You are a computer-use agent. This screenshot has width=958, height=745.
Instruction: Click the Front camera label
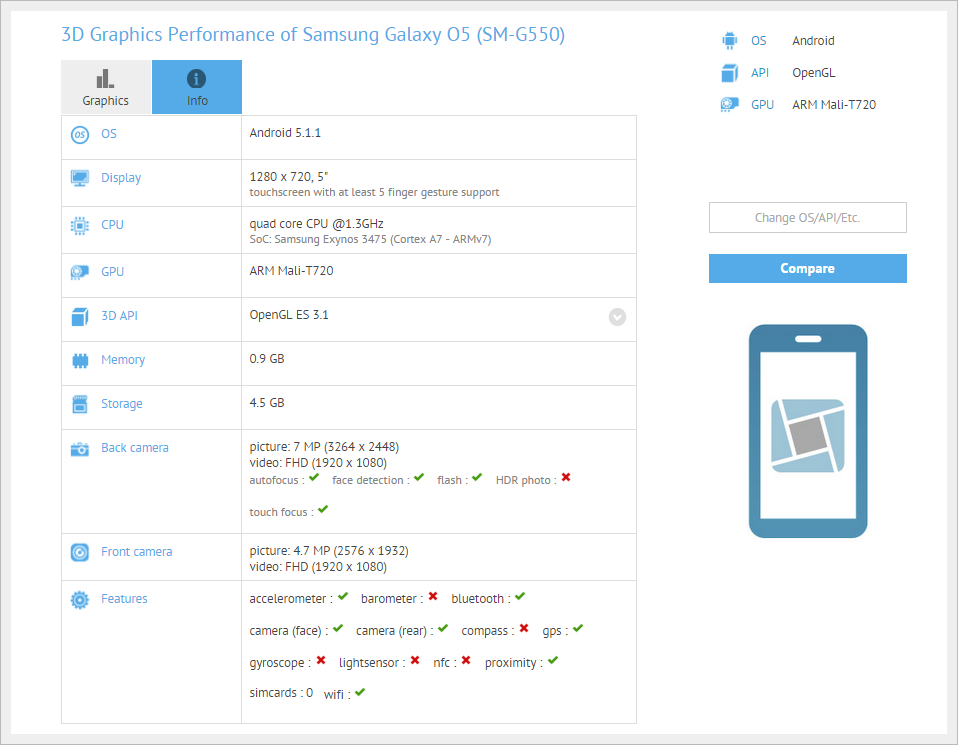(136, 552)
